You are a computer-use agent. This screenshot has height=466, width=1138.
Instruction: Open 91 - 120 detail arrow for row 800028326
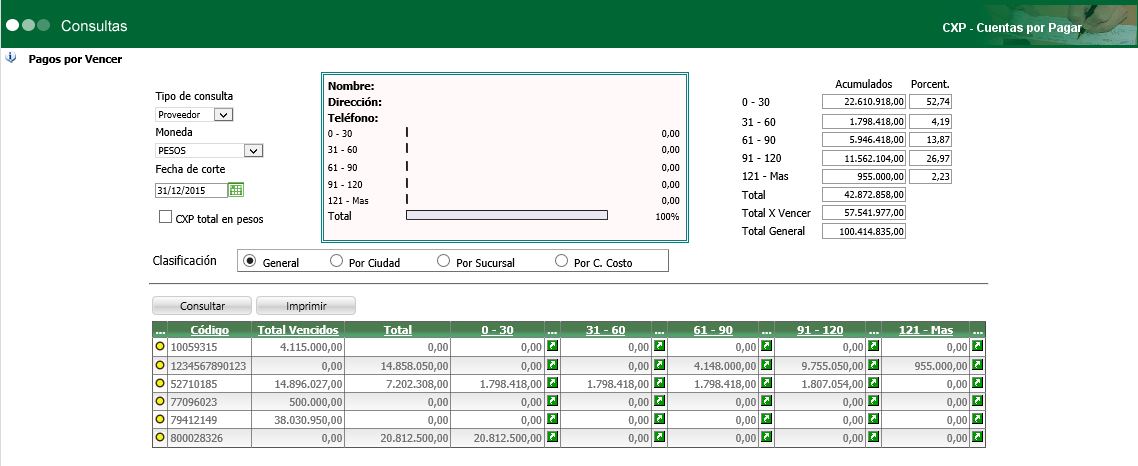[x=873, y=437]
